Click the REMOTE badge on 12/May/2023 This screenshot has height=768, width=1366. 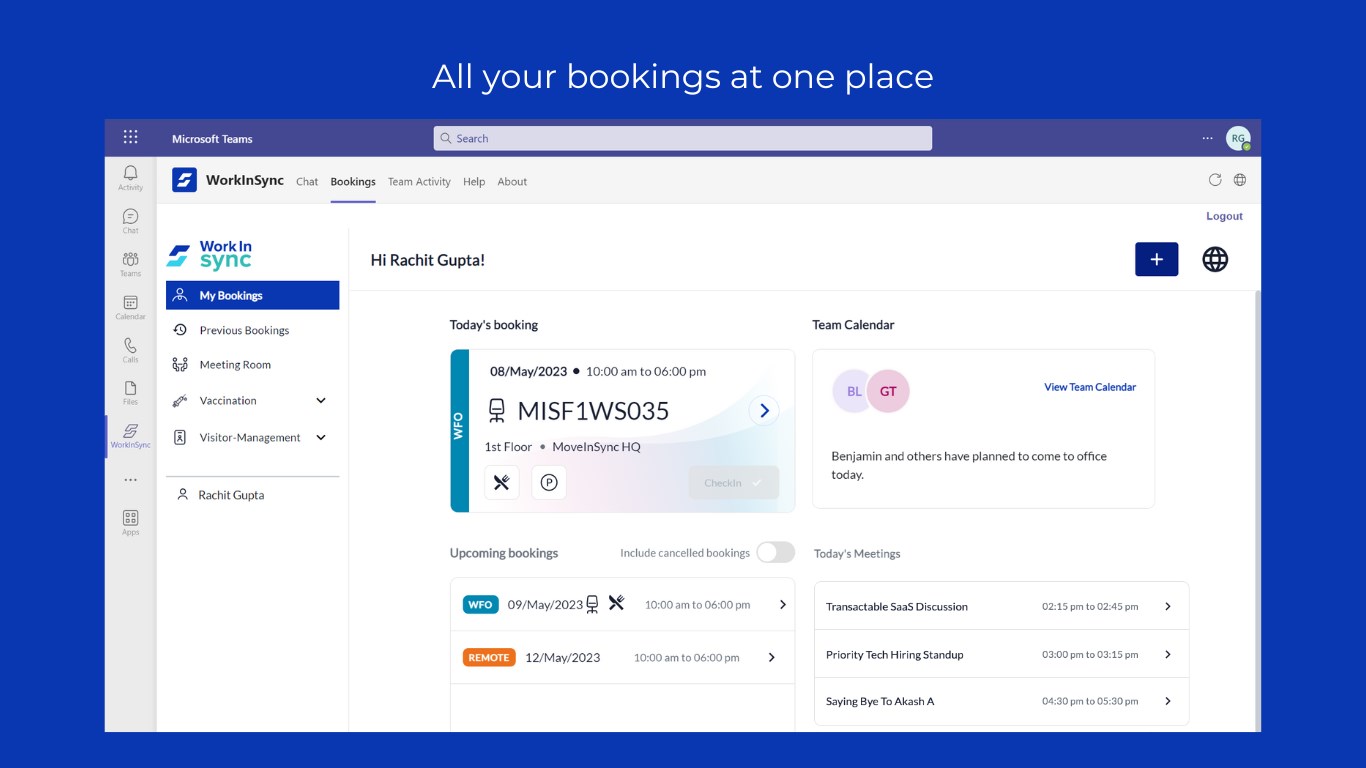tap(489, 657)
